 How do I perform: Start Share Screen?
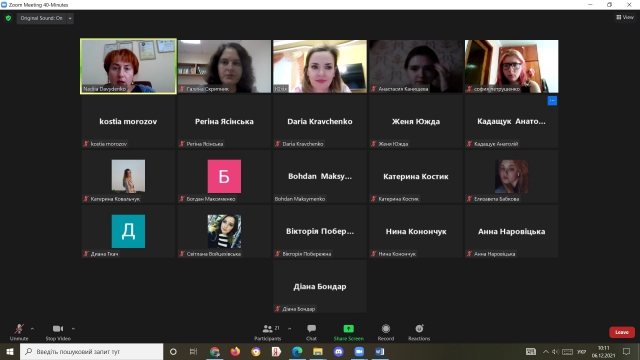[348, 332]
